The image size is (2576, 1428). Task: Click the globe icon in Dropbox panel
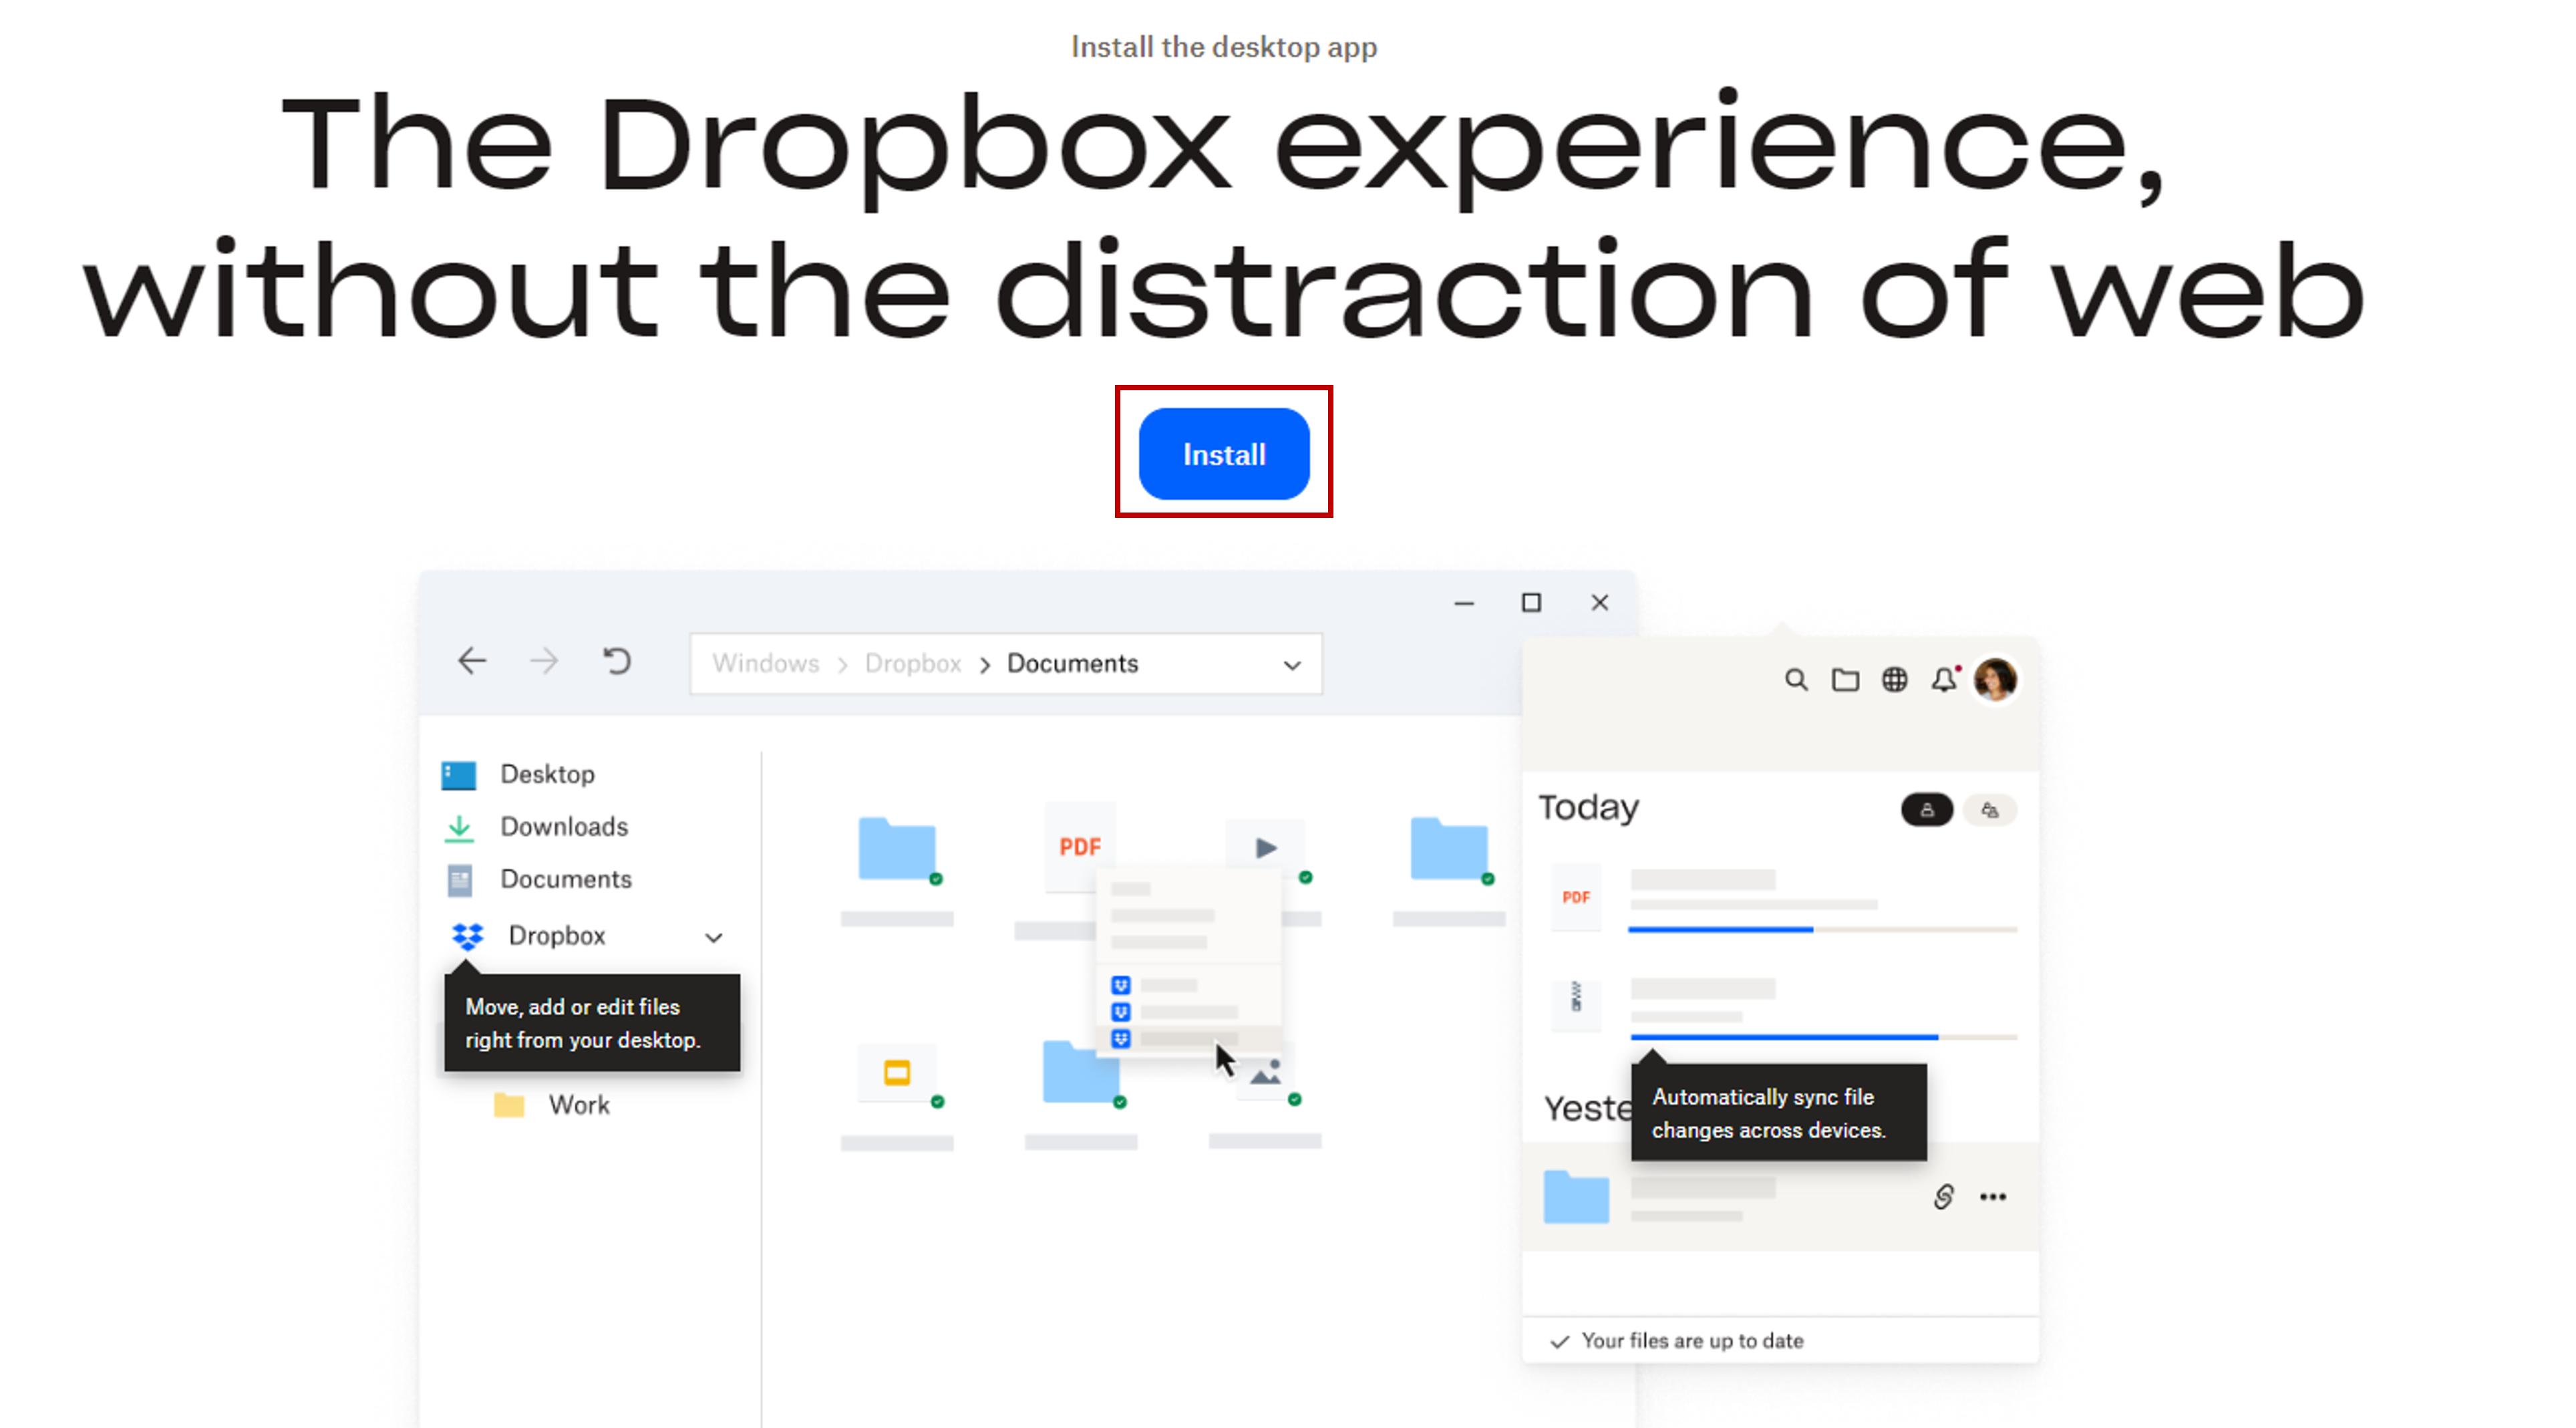(1894, 680)
